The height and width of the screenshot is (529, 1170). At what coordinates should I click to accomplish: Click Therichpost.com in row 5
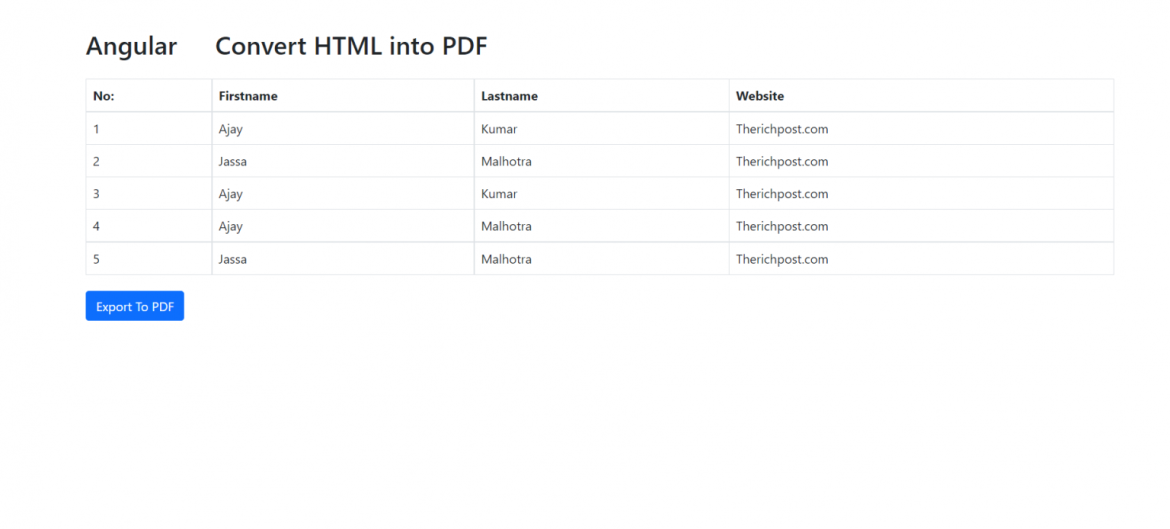pos(782,260)
